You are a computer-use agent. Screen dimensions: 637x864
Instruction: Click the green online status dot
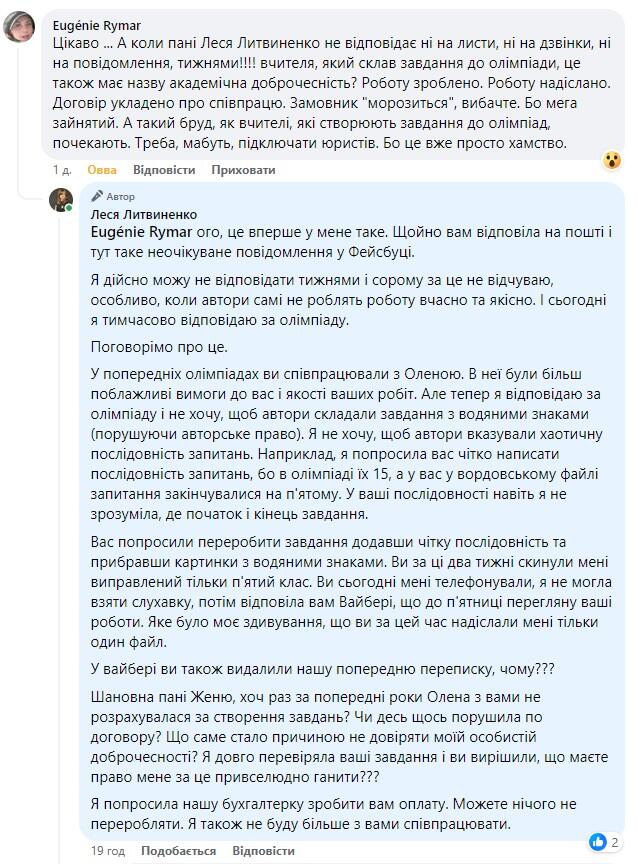[x=69, y=208]
